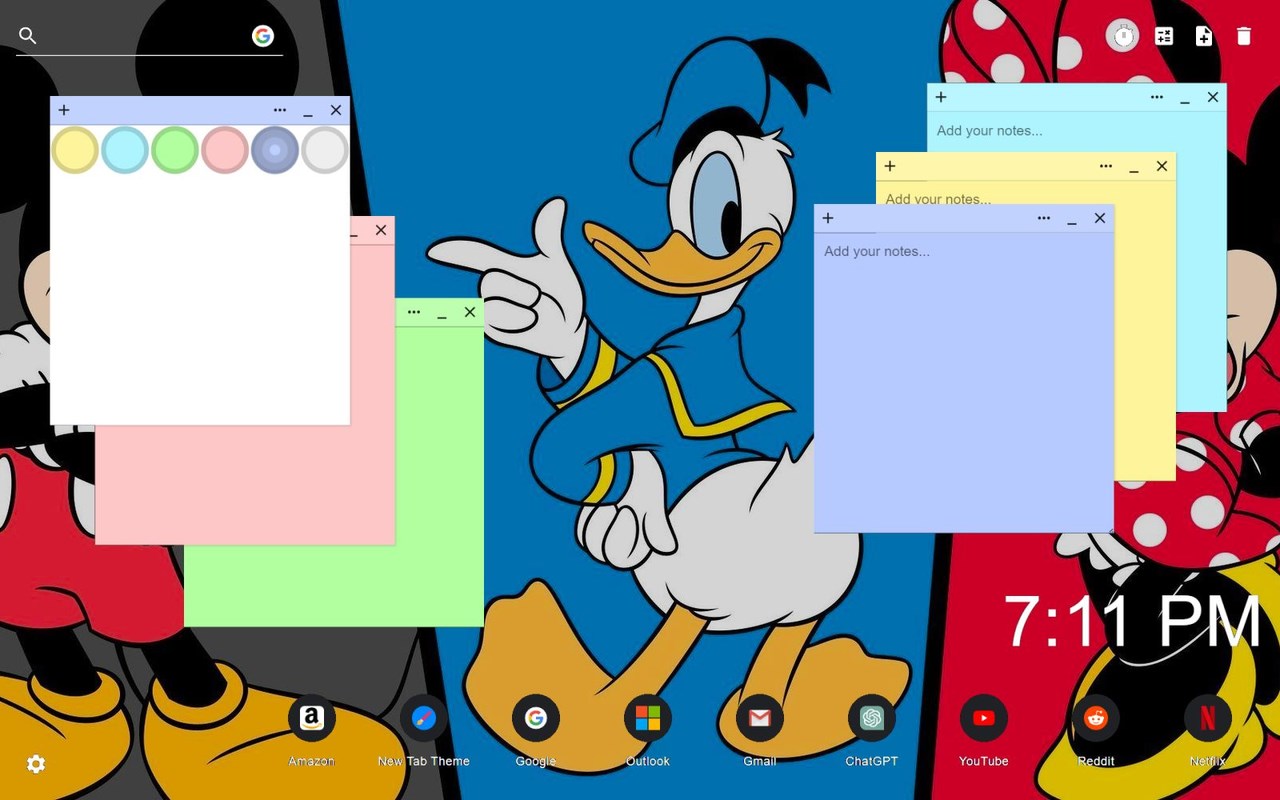Image resolution: width=1280 pixels, height=800 pixels.
Task: Pick the green note color swatch
Action: [x=175, y=150]
